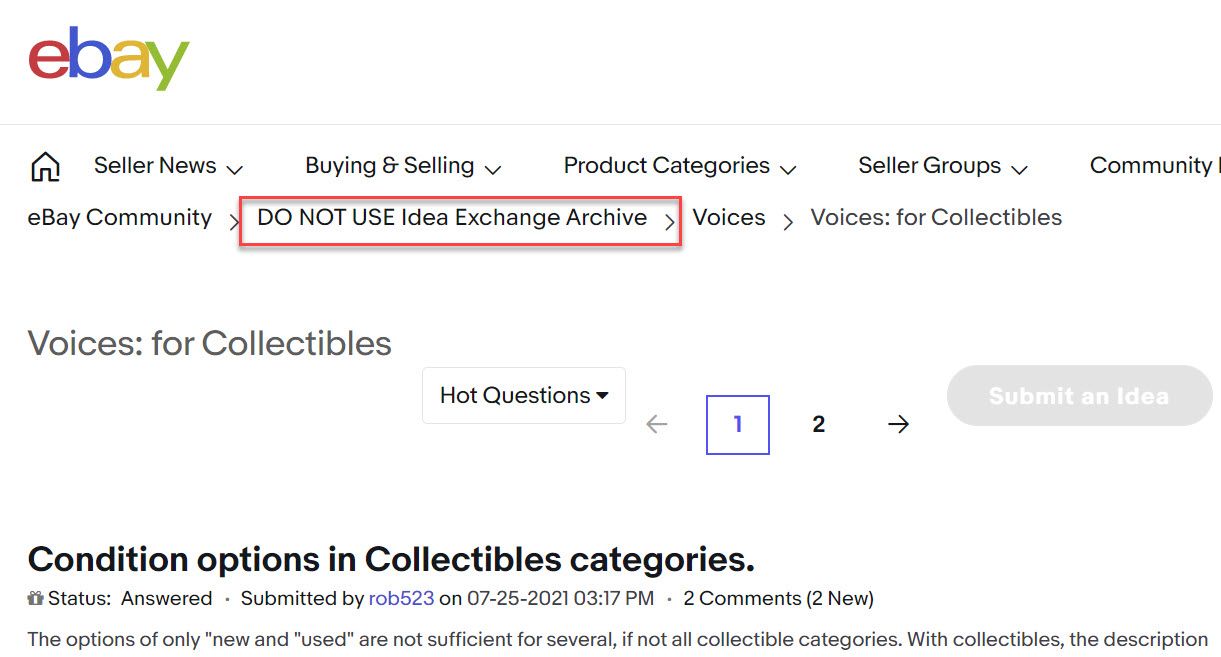Open the Condition options in Collectibles post
The width and height of the screenshot is (1221, 657).
click(391, 559)
